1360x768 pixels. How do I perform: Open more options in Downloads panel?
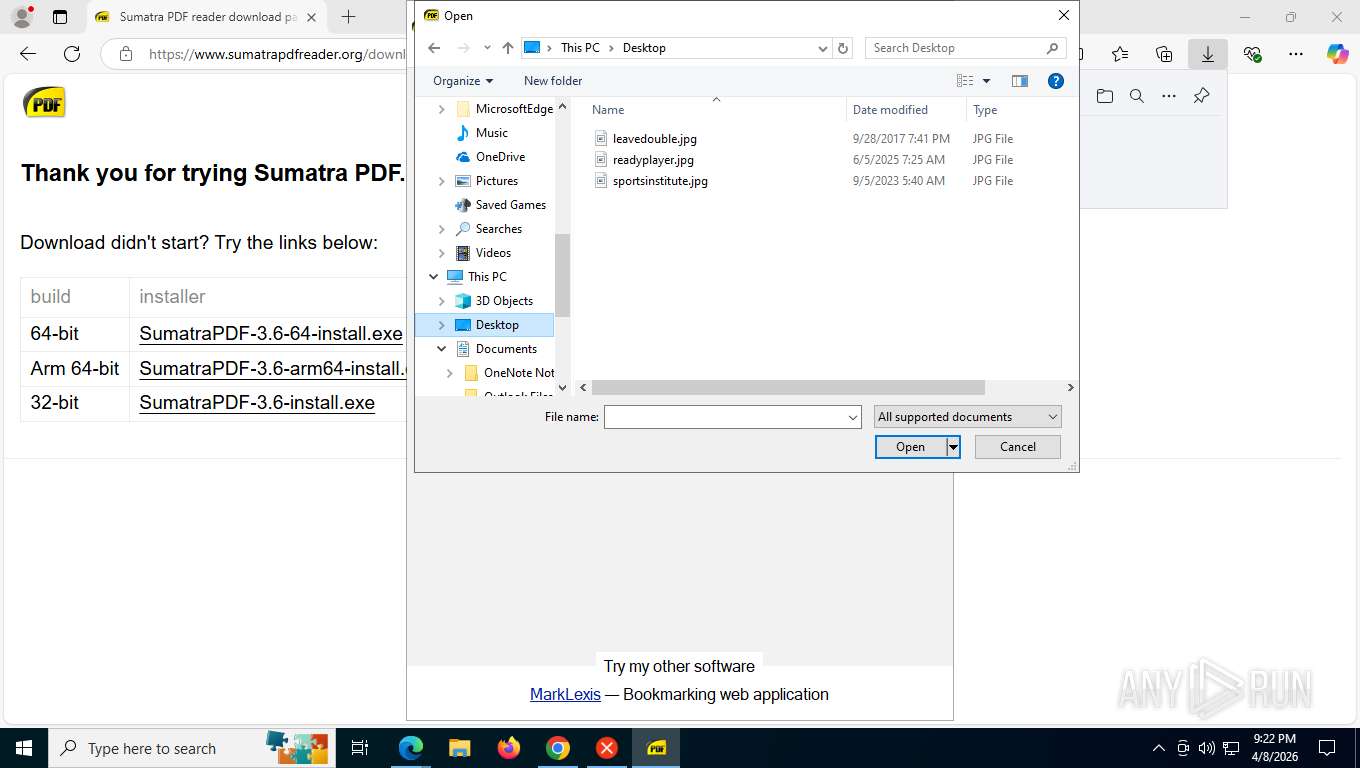tap(1169, 96)
